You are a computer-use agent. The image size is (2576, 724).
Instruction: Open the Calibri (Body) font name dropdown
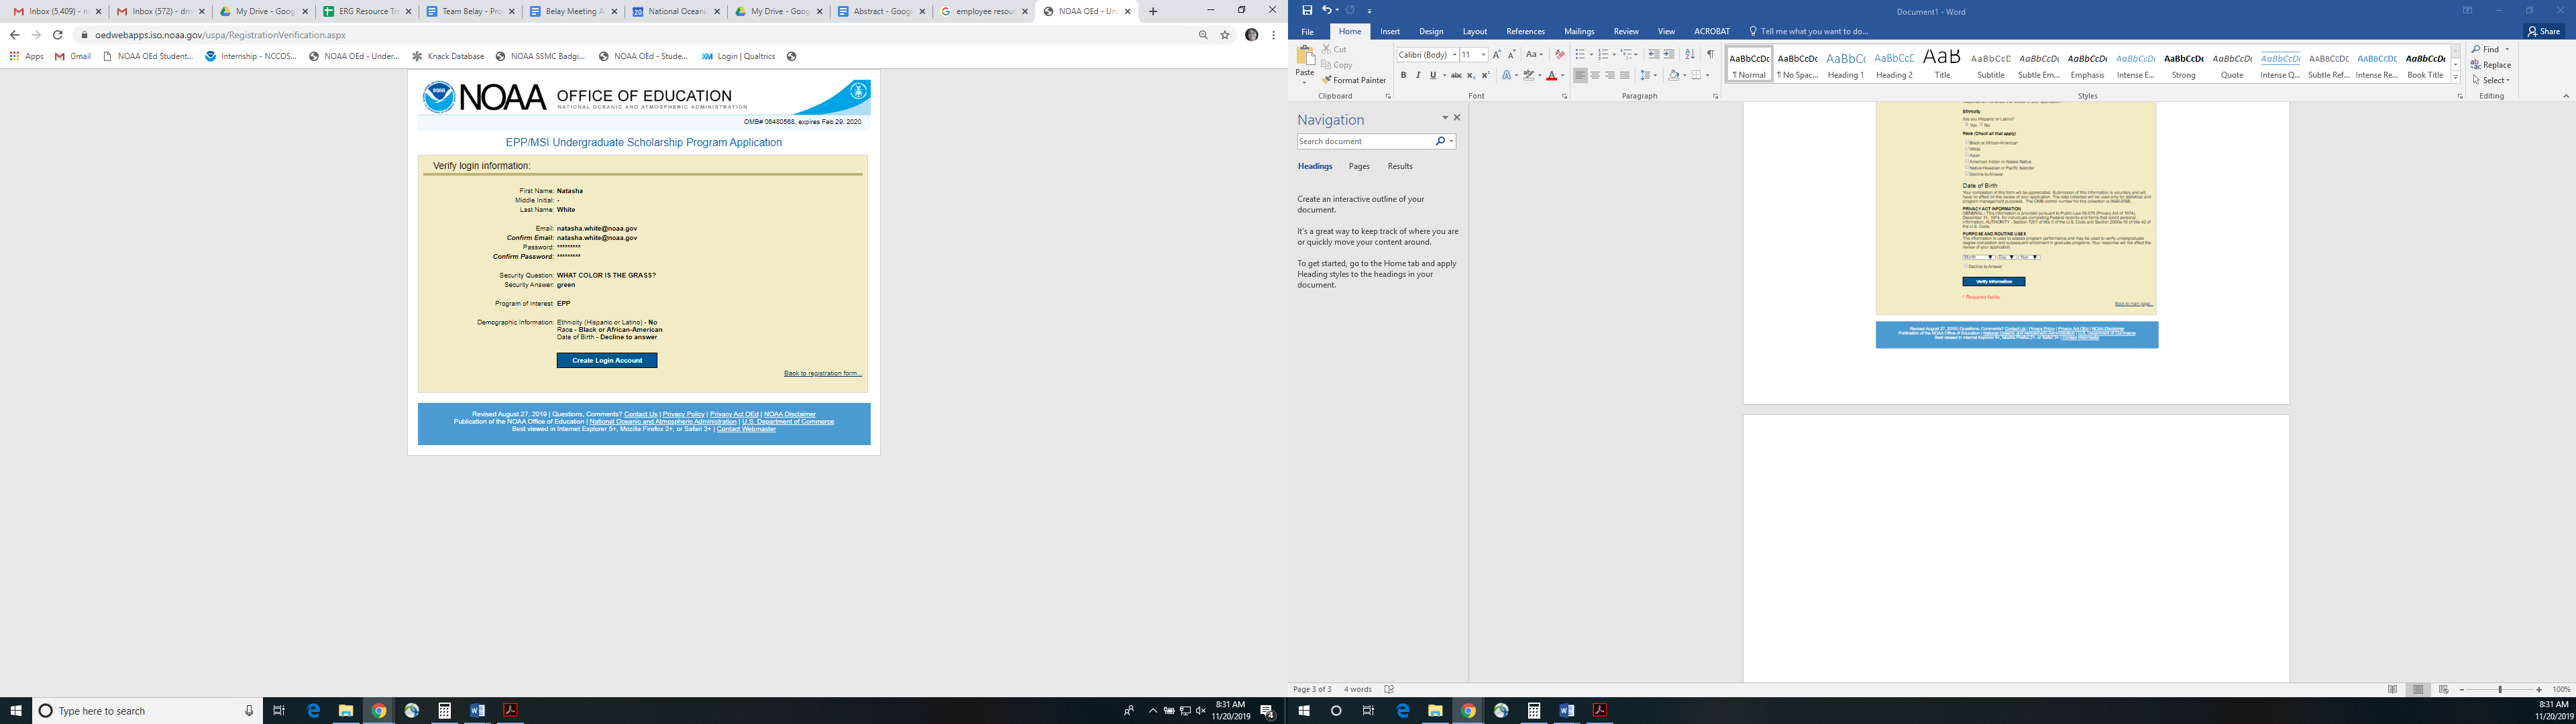pos(1454,54)
